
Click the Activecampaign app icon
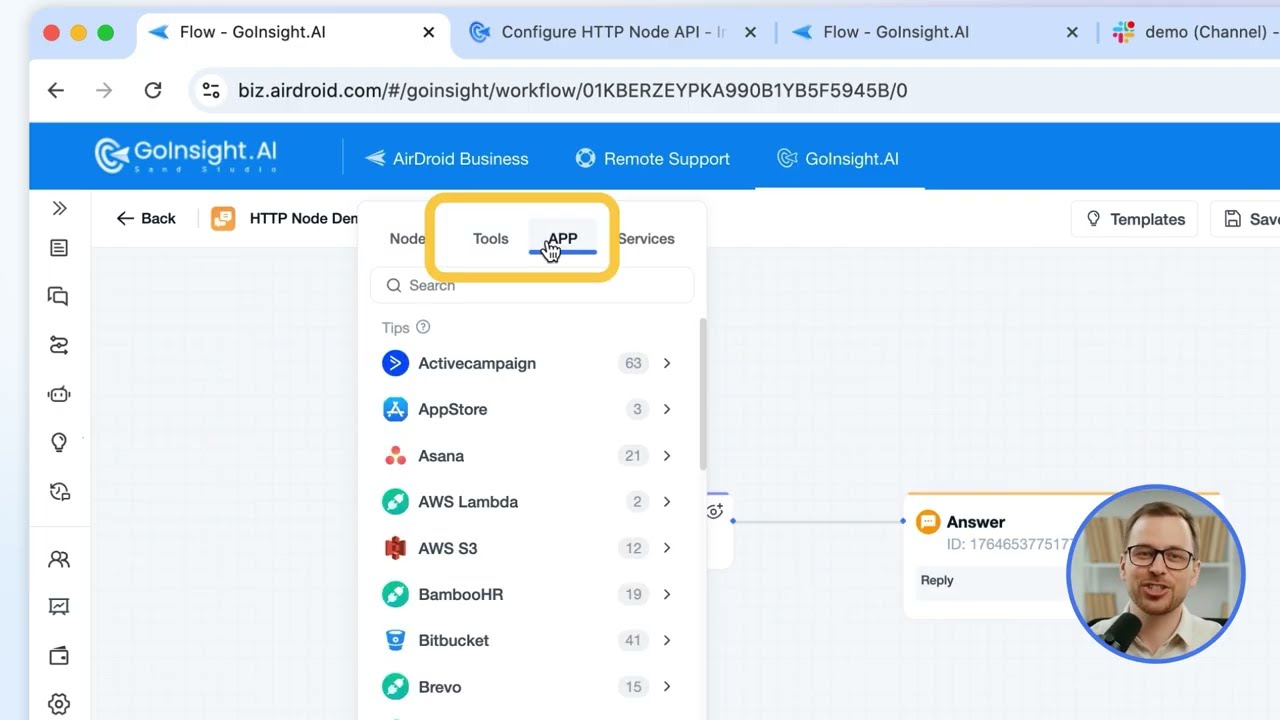click(x=395, y=363)
